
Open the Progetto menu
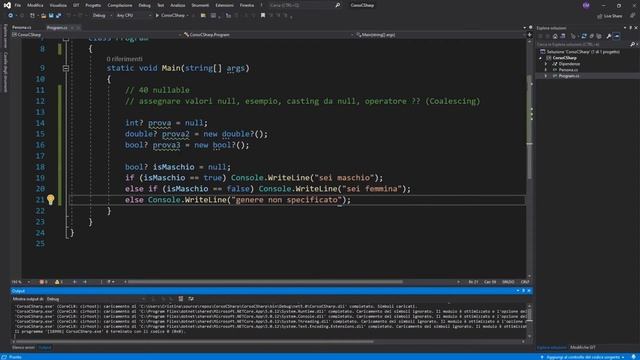coord(93,5)
